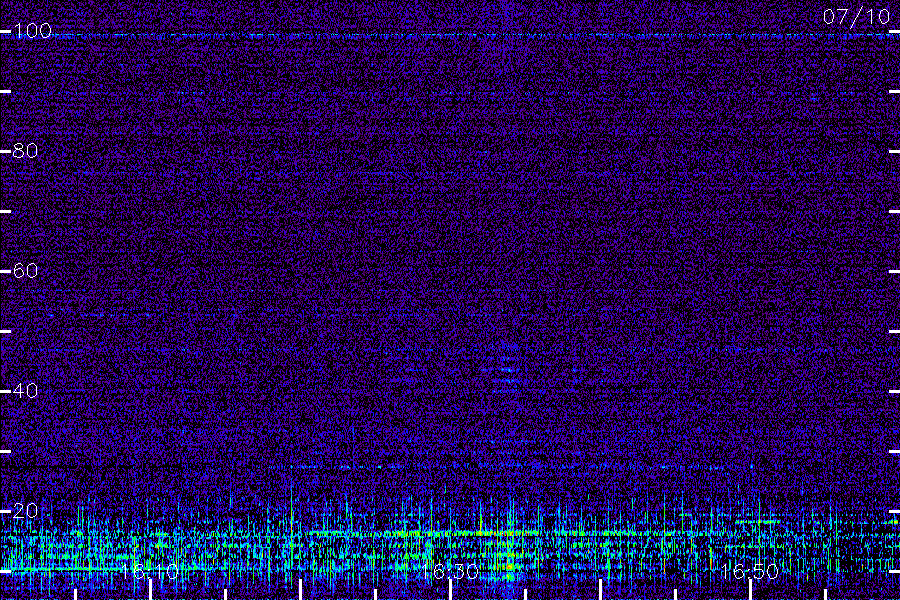Click the 16:50 time label
This screenshot has height=600, width=900.
coord(750,571)
